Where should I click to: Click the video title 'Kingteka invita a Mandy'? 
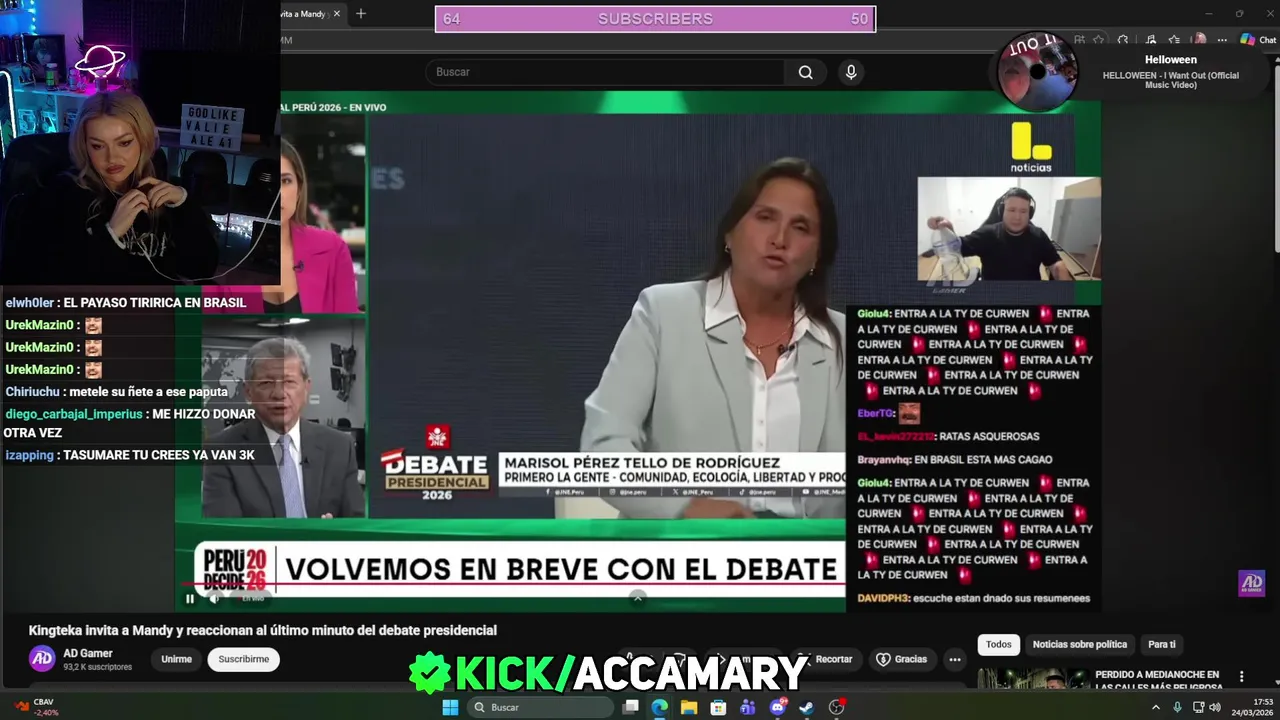point(263,630)
